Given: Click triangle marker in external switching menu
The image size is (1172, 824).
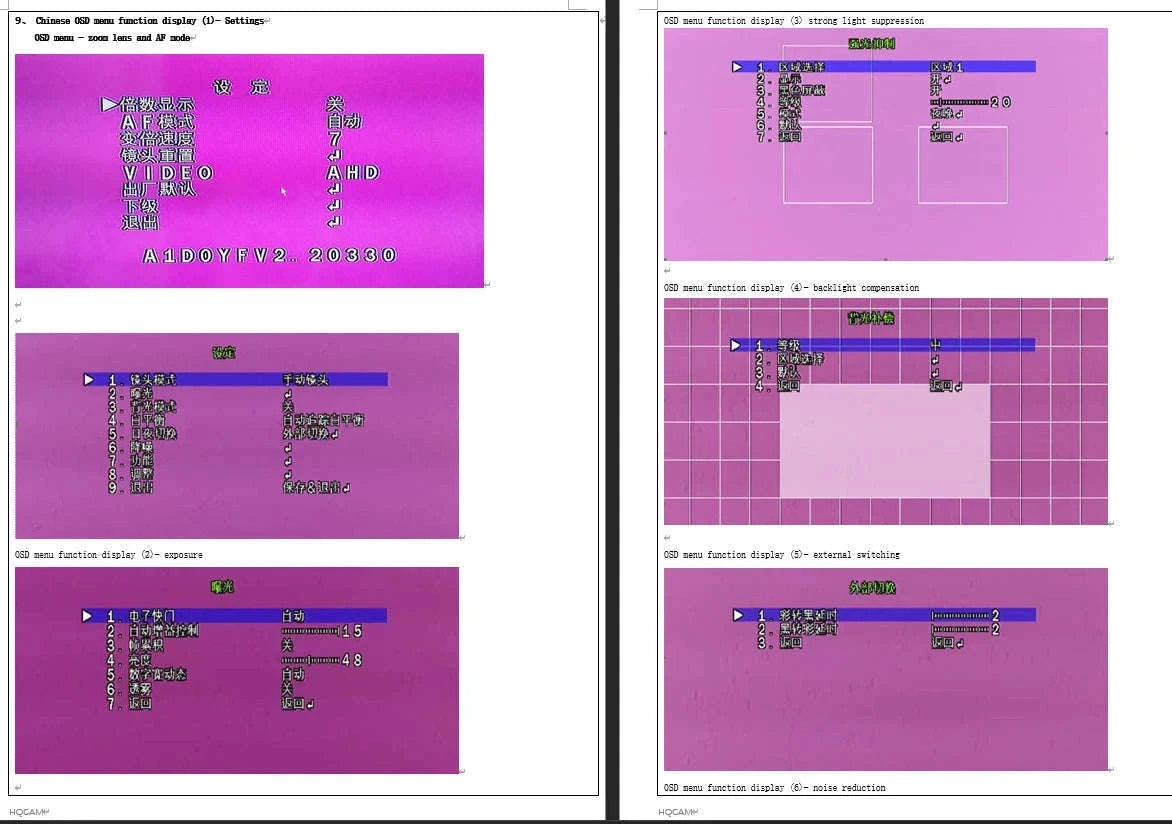Looking at the screenshot, I should [x=738, y=615].
